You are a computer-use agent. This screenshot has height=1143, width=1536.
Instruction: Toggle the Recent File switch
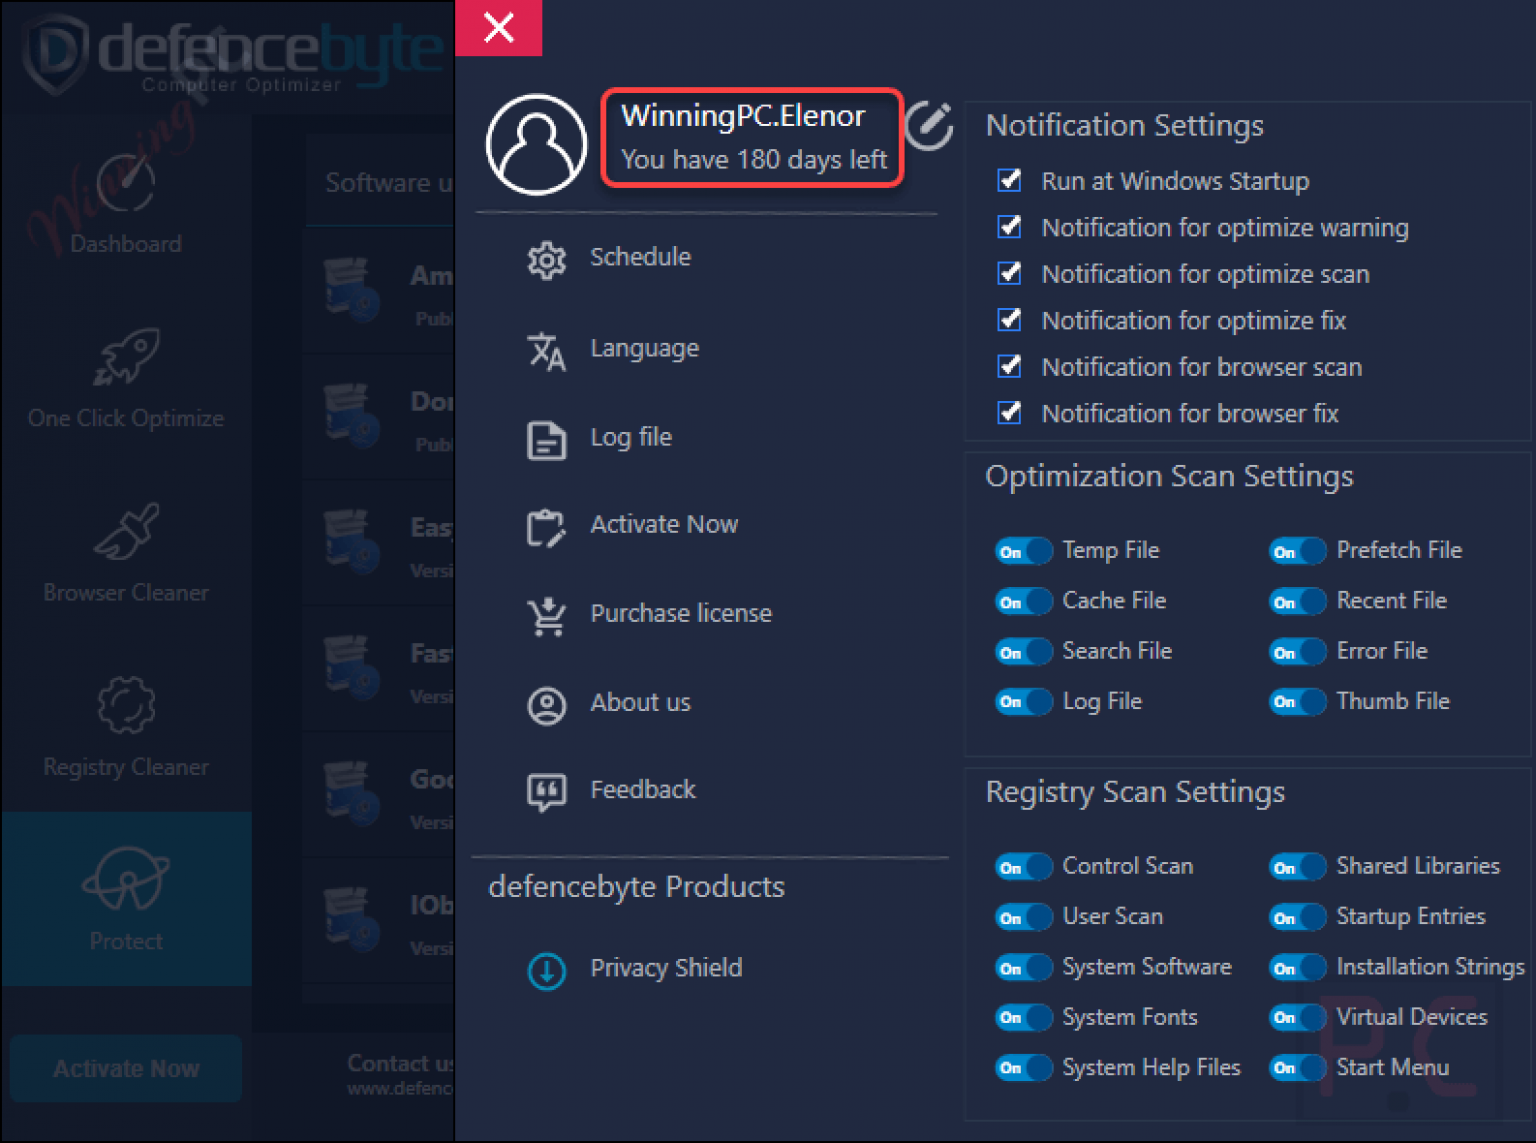point(1297,601)
